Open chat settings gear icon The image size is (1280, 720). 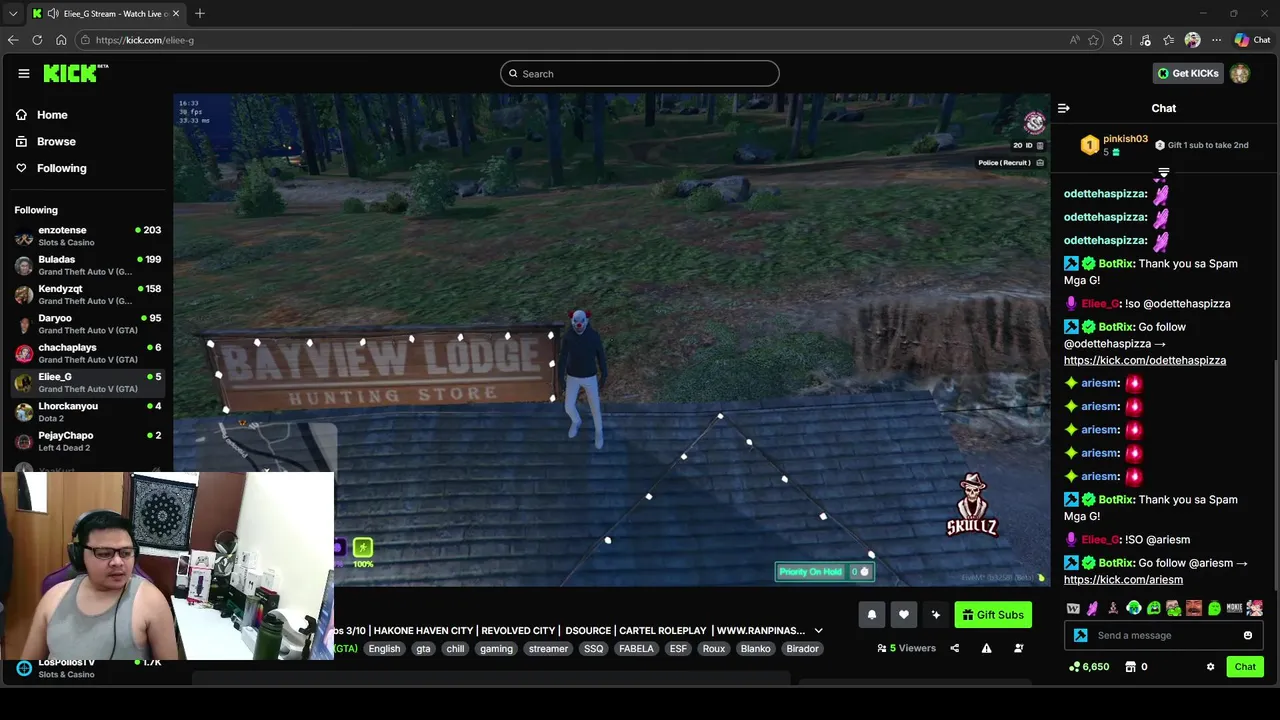click(1210, 667)
